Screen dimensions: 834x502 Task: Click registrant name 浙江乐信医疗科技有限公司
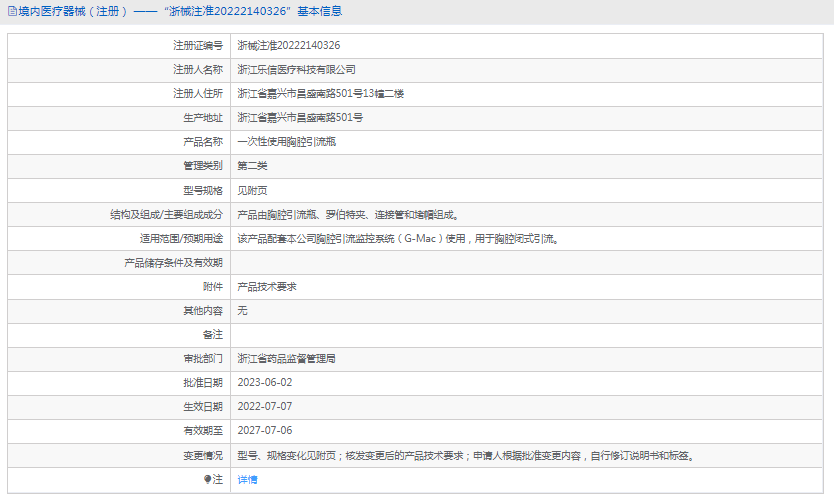coord(296,70)
